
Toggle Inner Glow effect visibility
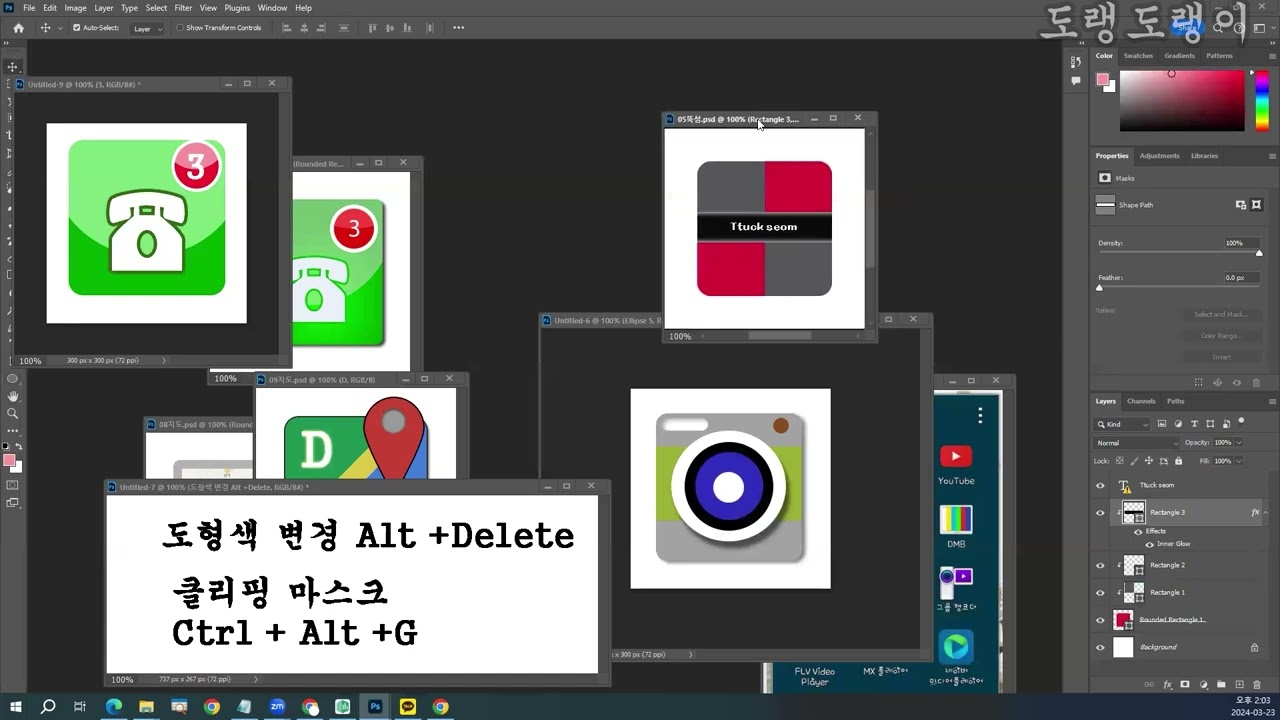(1149, 544)
